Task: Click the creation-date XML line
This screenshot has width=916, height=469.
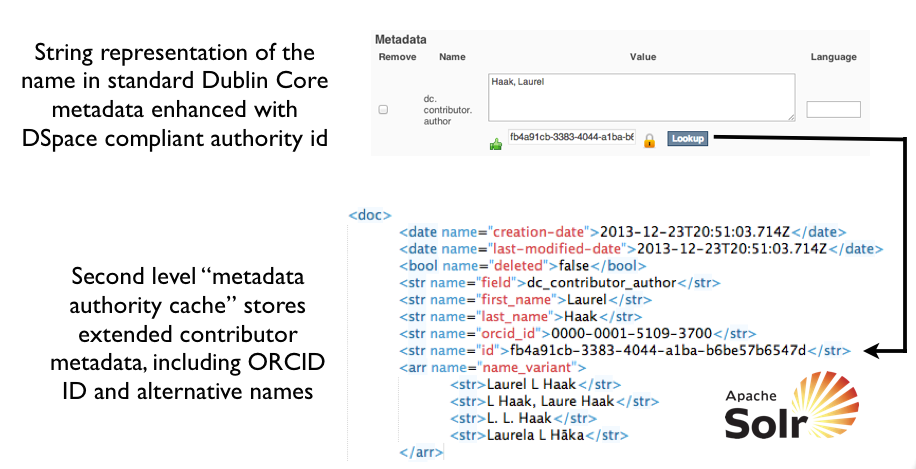Action: pos(622,232)
